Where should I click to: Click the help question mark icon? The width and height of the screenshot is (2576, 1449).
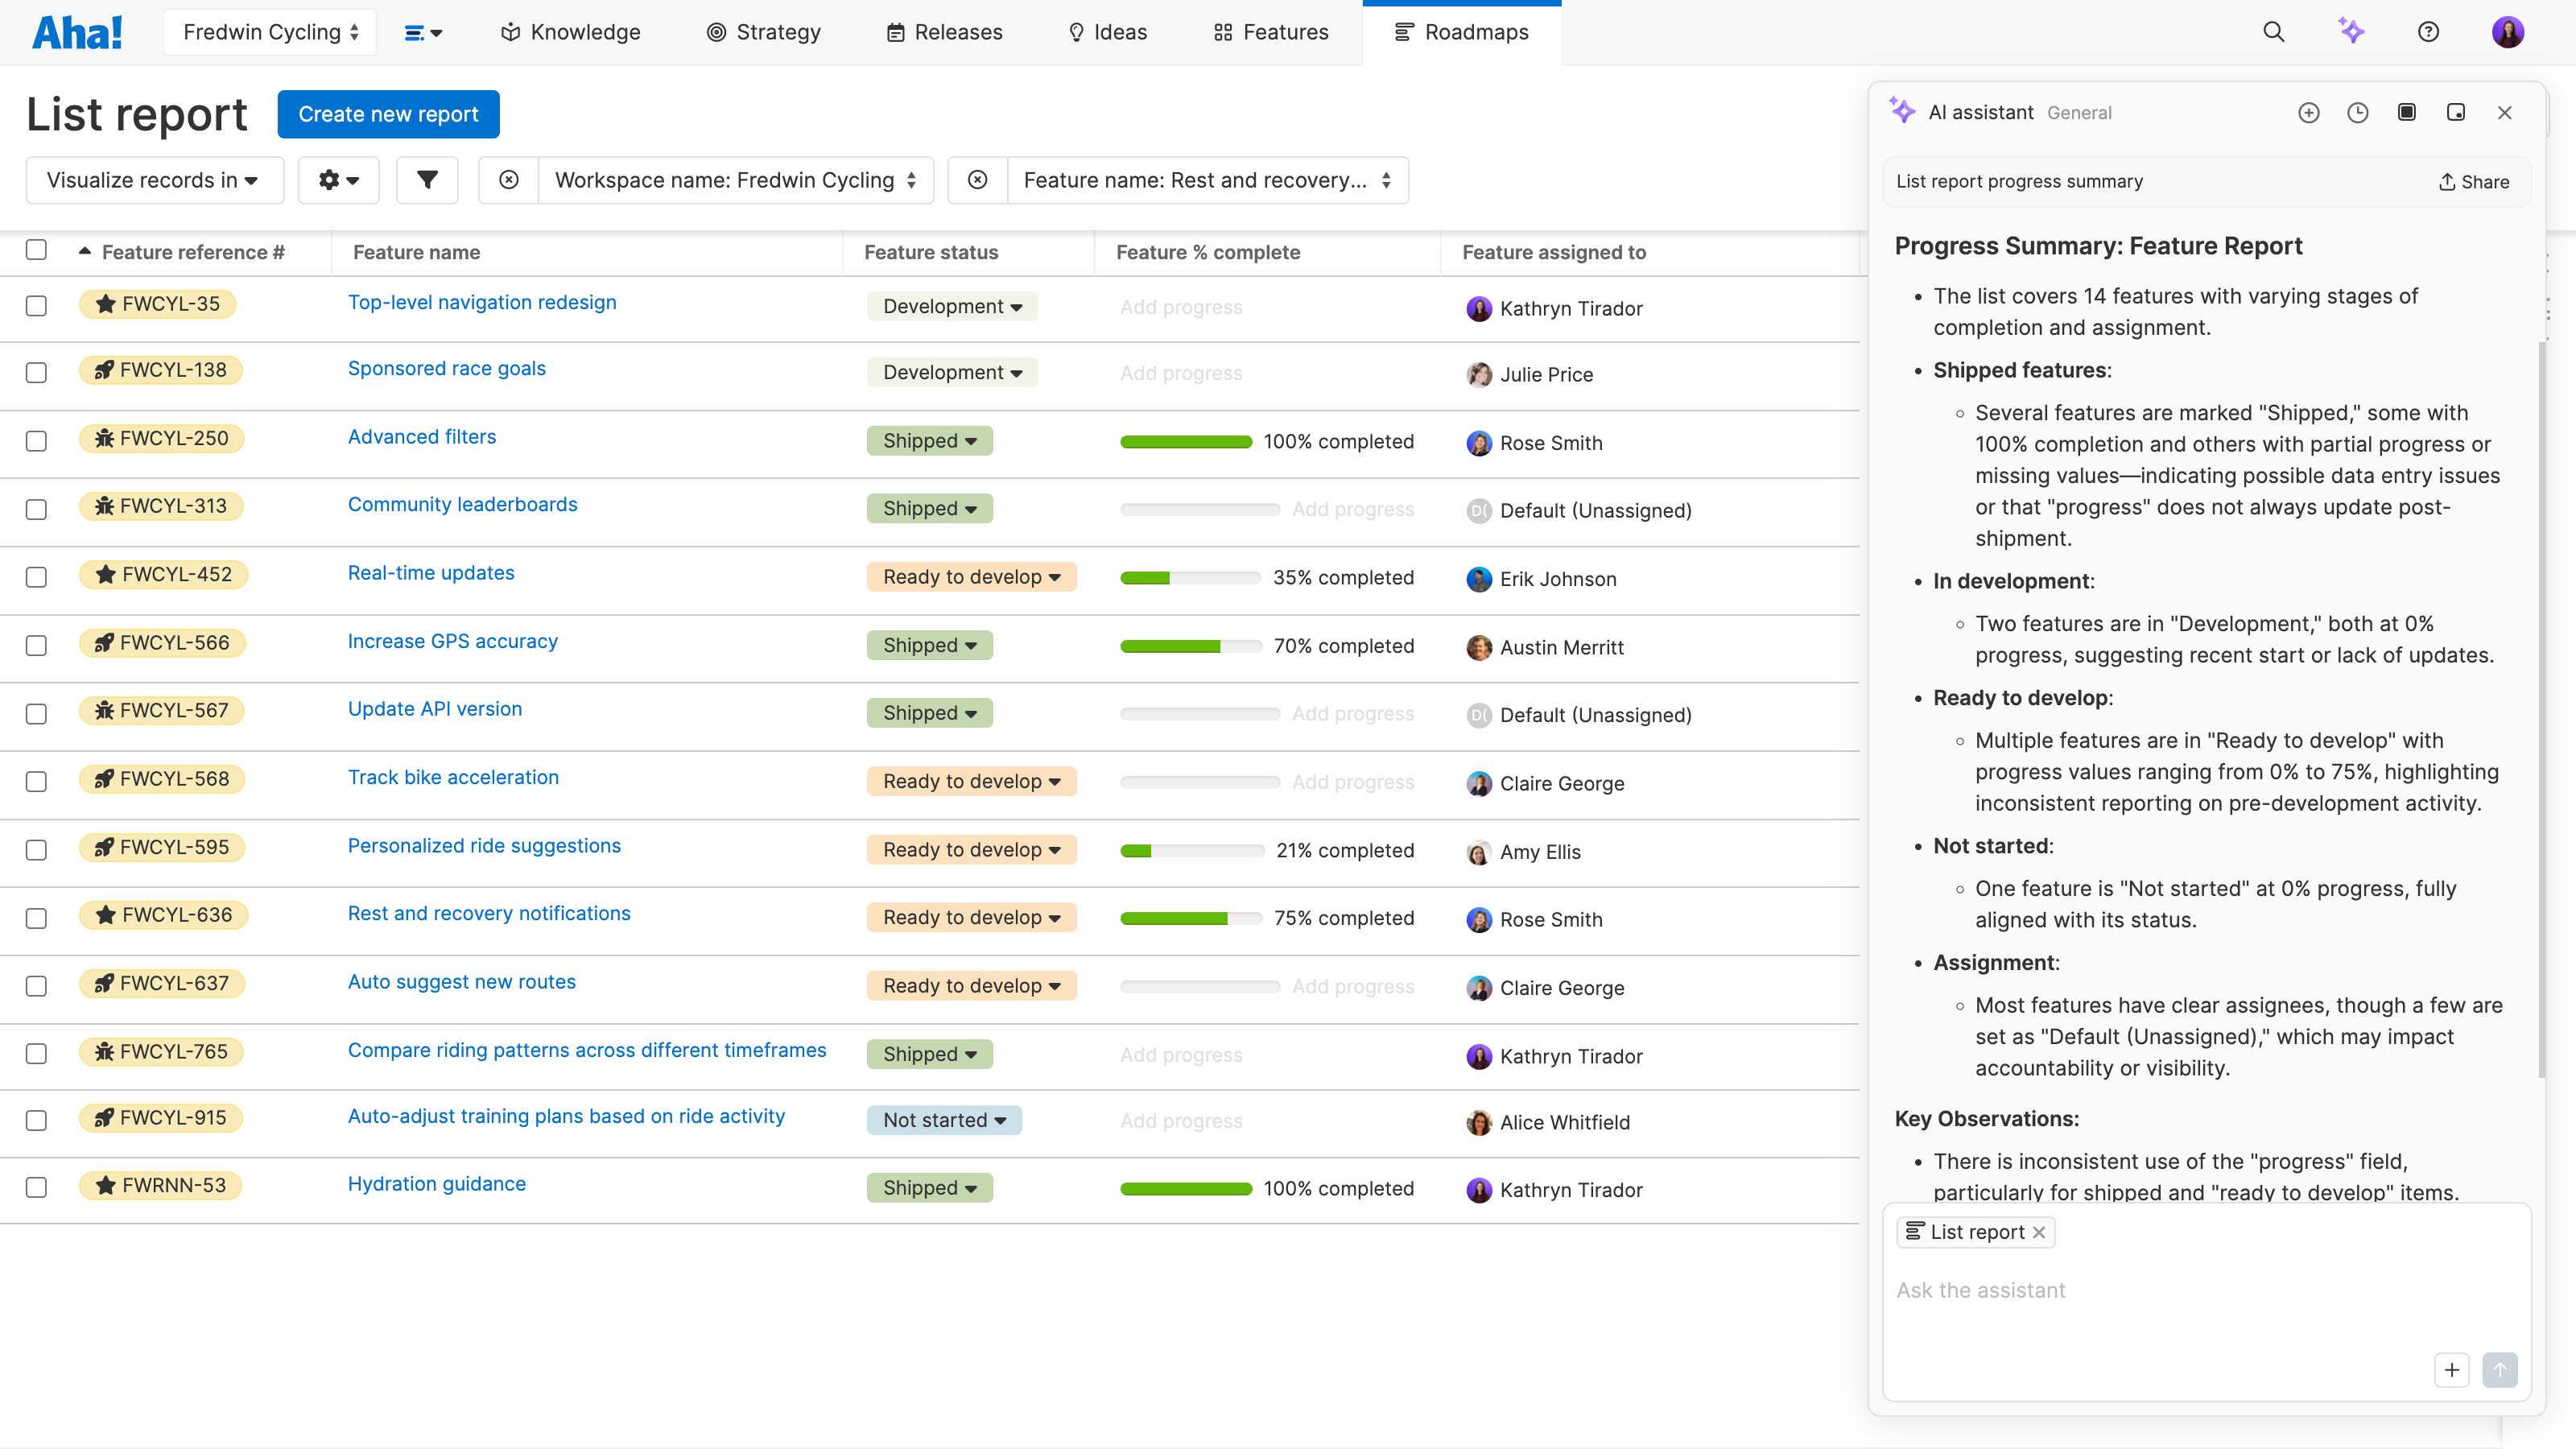point(2429,31)
